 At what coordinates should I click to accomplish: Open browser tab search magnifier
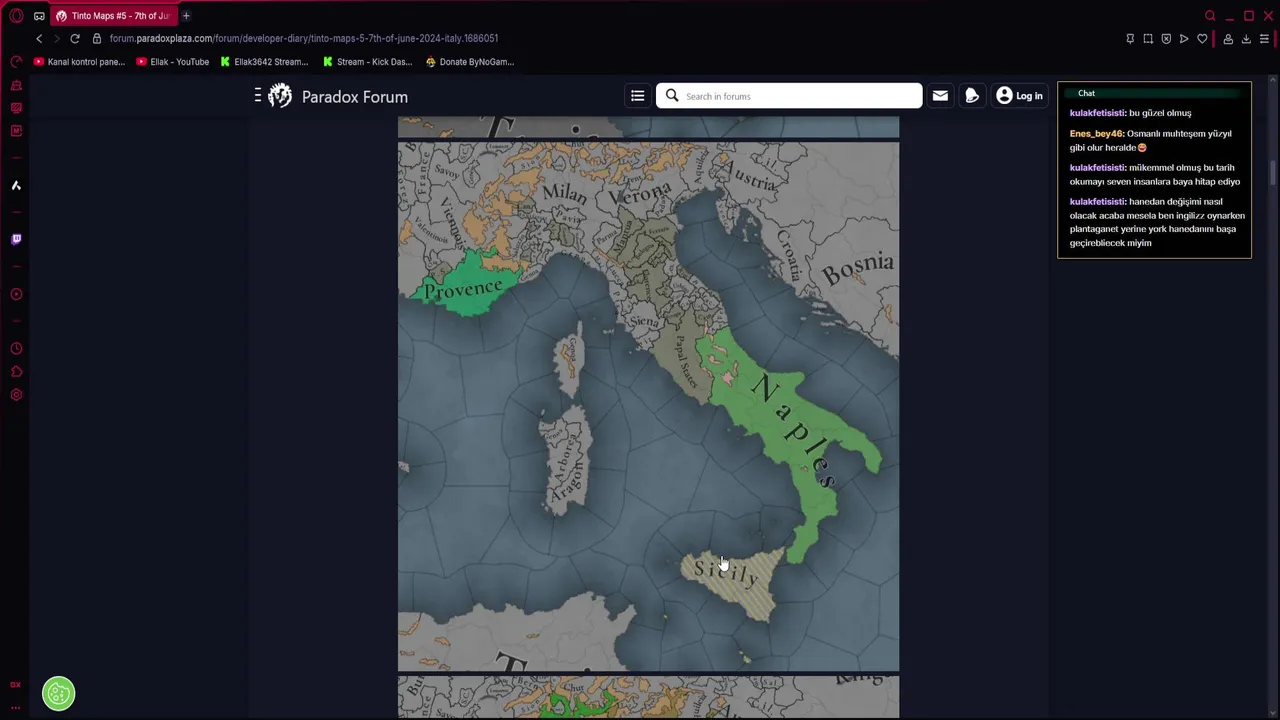(1210, 16)
